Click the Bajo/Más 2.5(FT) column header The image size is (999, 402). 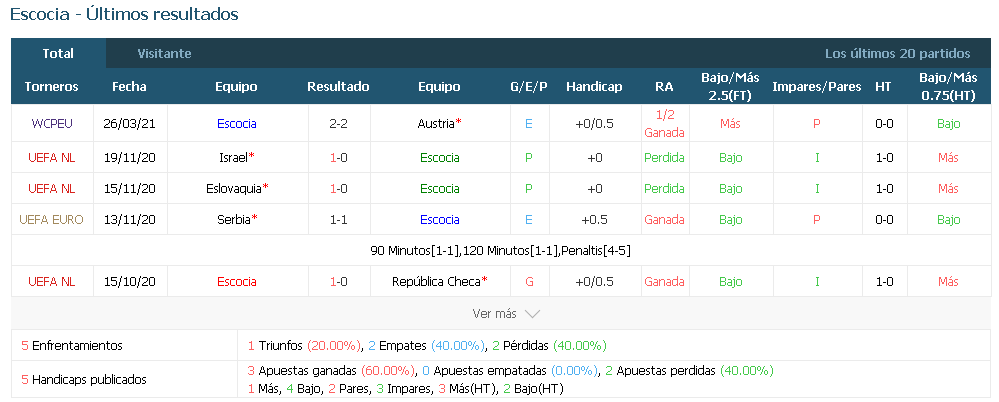[730, 87]
